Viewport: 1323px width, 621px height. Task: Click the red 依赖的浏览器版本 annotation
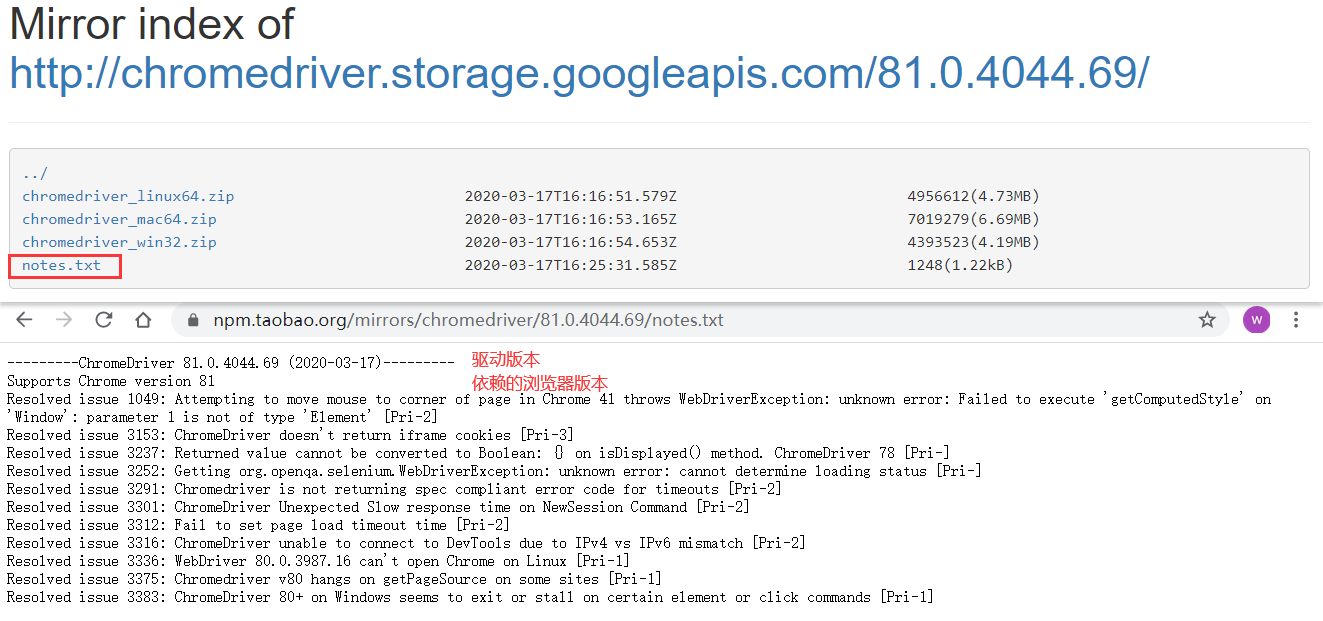(x=540, y=383)
